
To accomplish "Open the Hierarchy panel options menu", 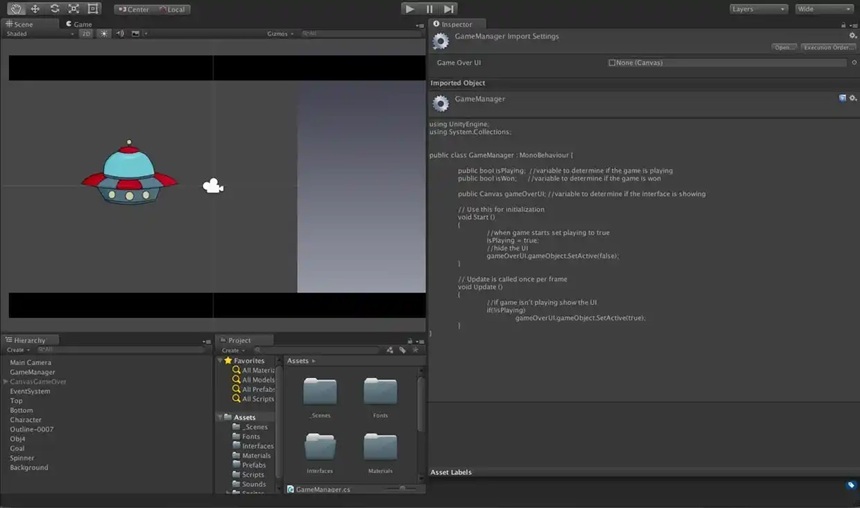I will (x=207, y=341).
